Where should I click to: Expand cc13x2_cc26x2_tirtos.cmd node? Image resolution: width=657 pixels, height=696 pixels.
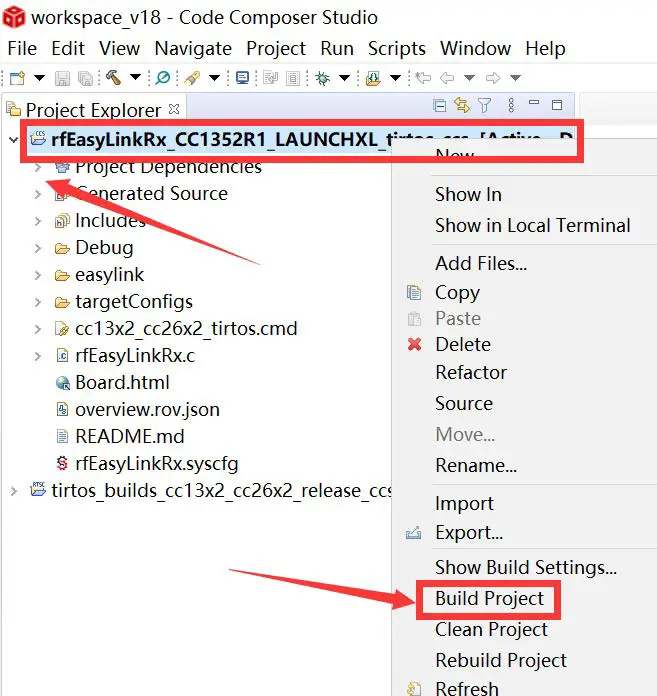pos(38,329)
